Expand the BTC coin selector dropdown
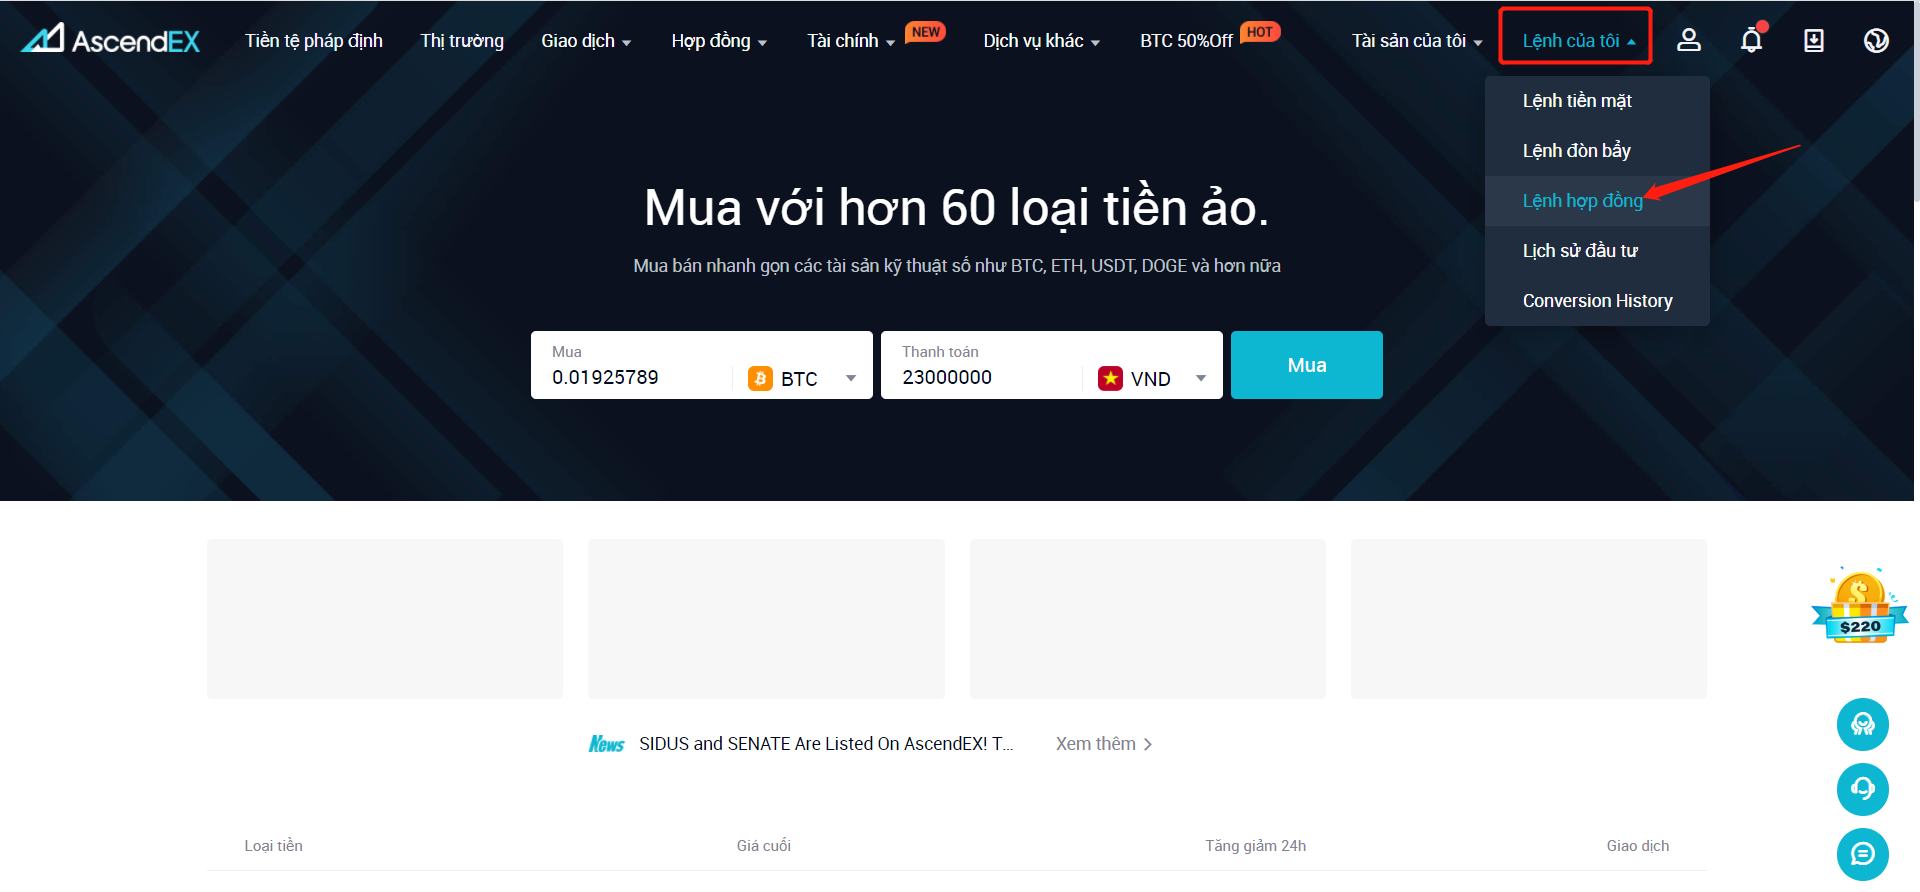 click(x=803, y=379)
